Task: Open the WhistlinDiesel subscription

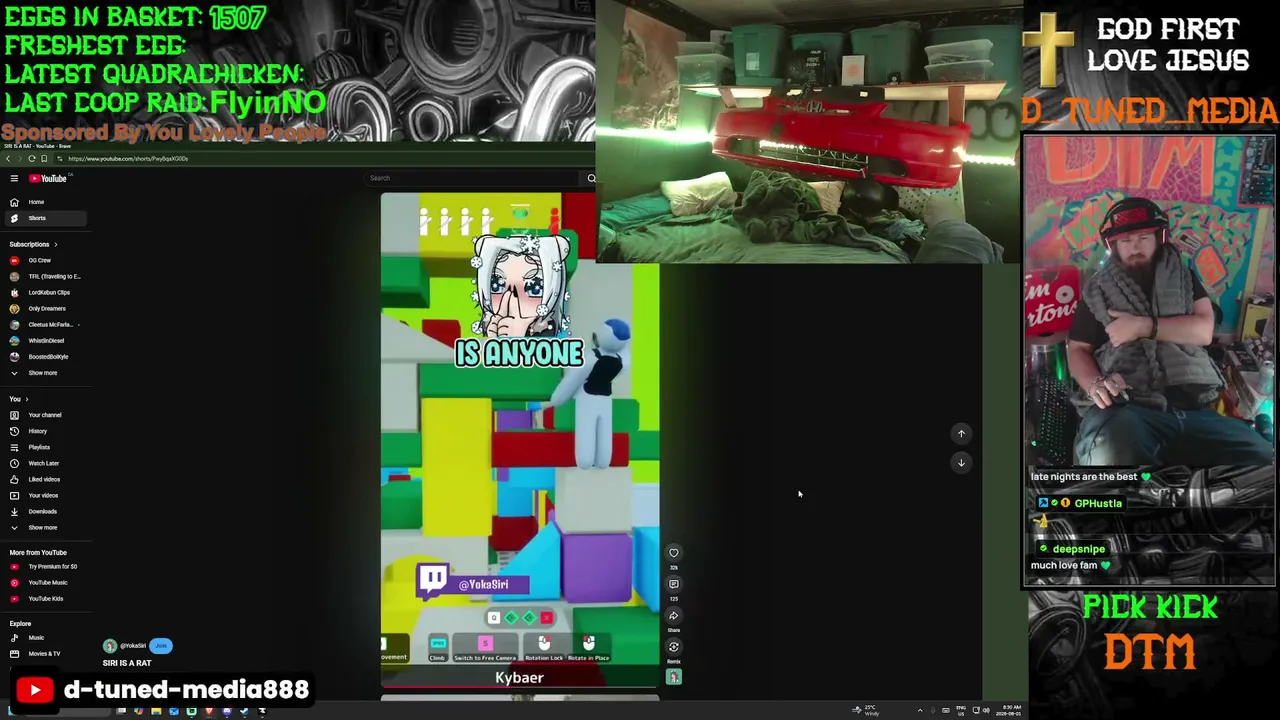Action: pos(44,340)
